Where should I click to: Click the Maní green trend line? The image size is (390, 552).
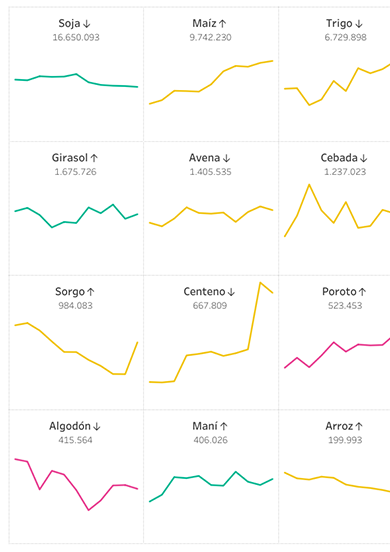tap(211, 487)
